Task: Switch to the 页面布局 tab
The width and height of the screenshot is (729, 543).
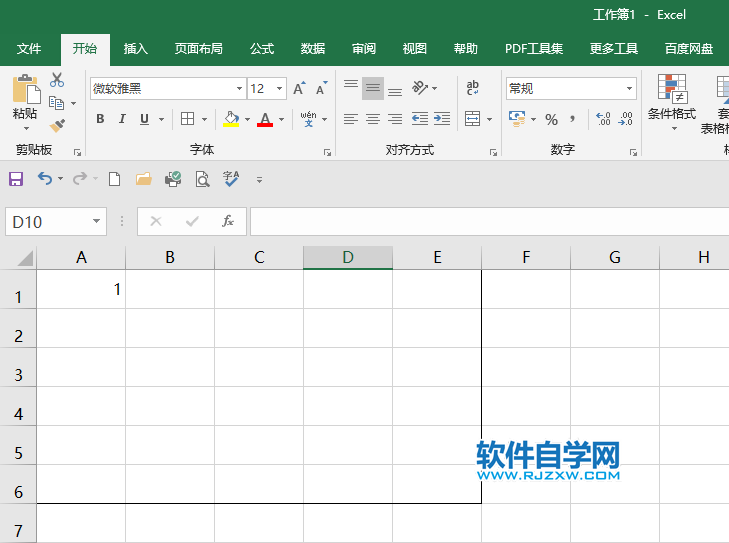Action: click(x=199, y=48)
